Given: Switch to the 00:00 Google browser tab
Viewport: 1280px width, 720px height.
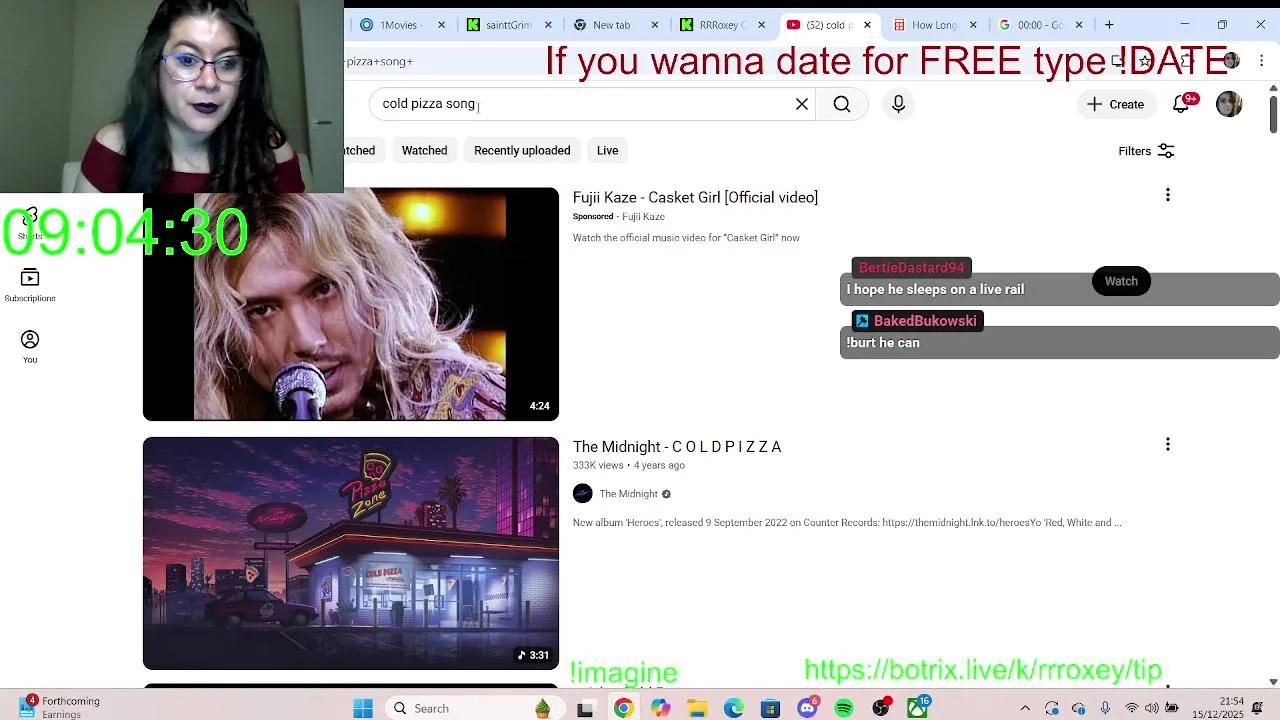Looking at the screenshot, I should [x=1038, y=25].
